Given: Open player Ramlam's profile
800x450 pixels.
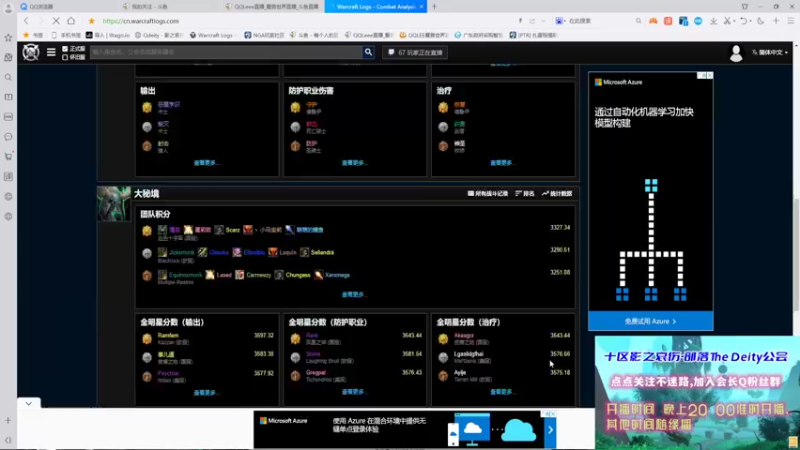Looking at the screenshot, I should tap(168, 335).
